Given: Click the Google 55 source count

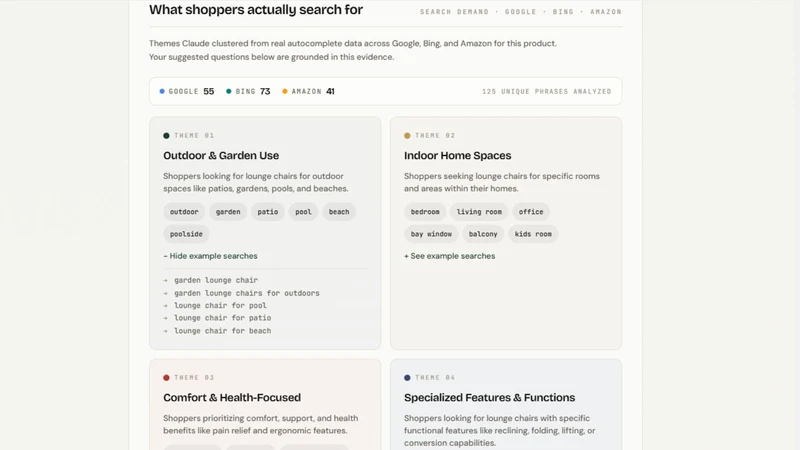Looking at the screenshot, I should point(187,91).
